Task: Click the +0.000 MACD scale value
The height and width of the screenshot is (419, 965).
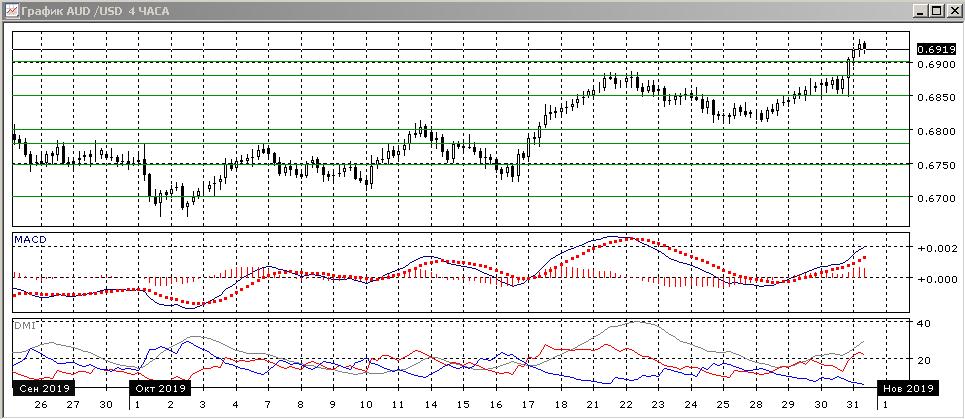Action: 936,279
